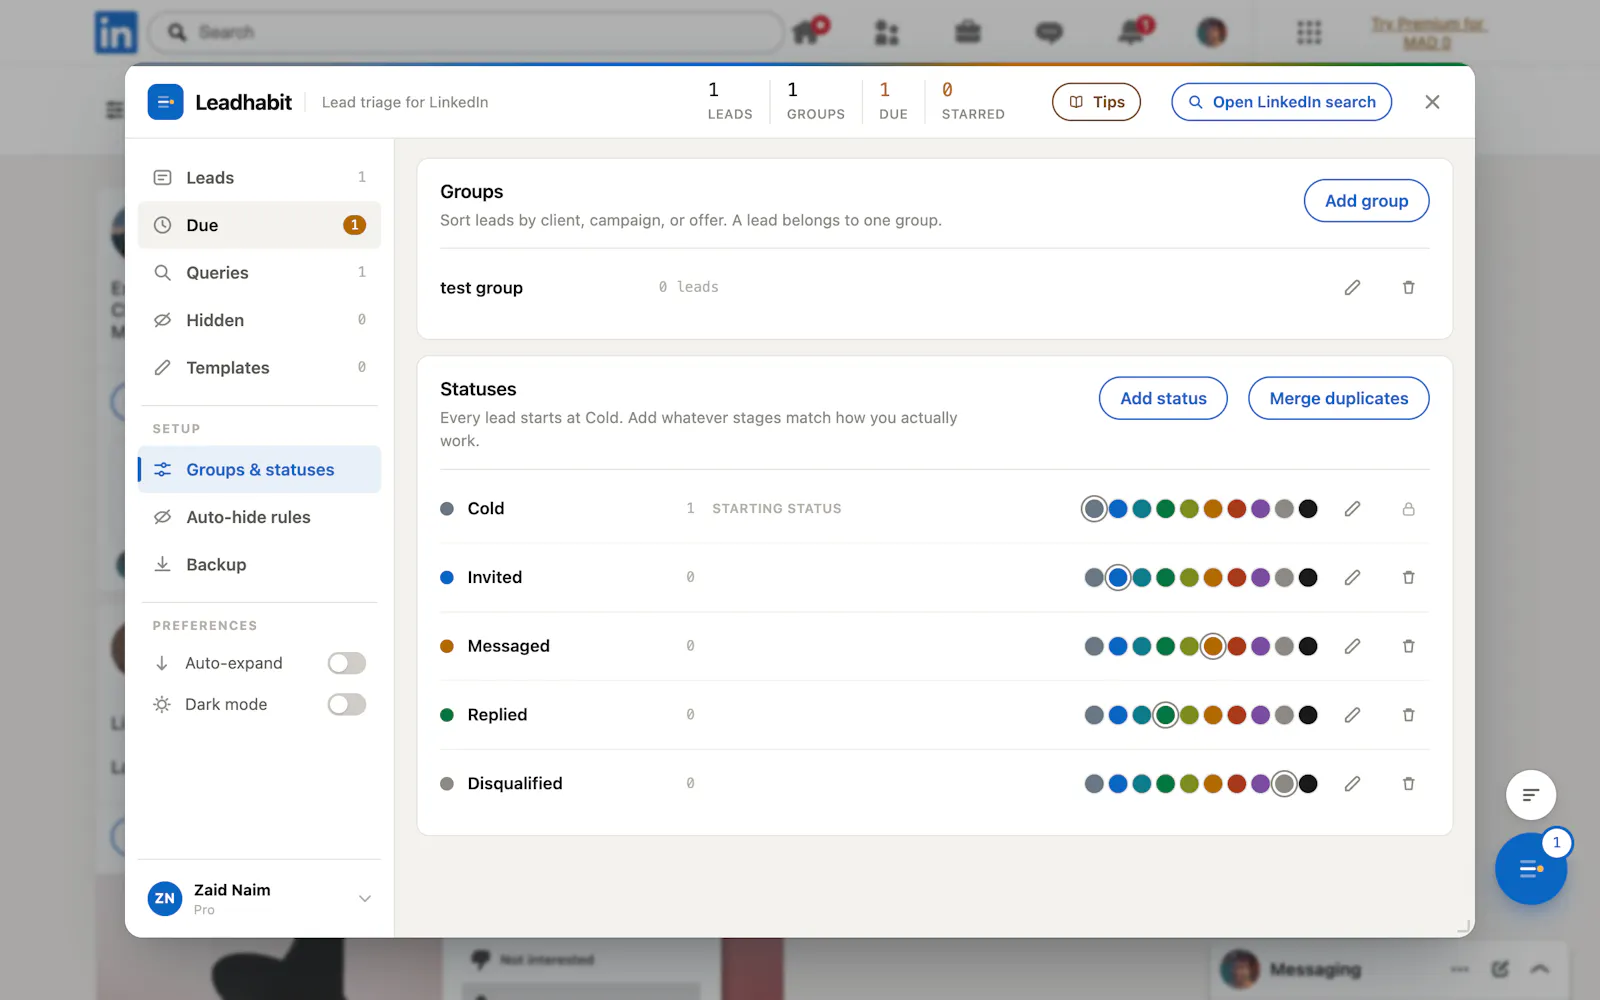Image resolution: width=1600 pixels, height=1000 pixels.
Task: Open the Due section
Action: [259, 225]
